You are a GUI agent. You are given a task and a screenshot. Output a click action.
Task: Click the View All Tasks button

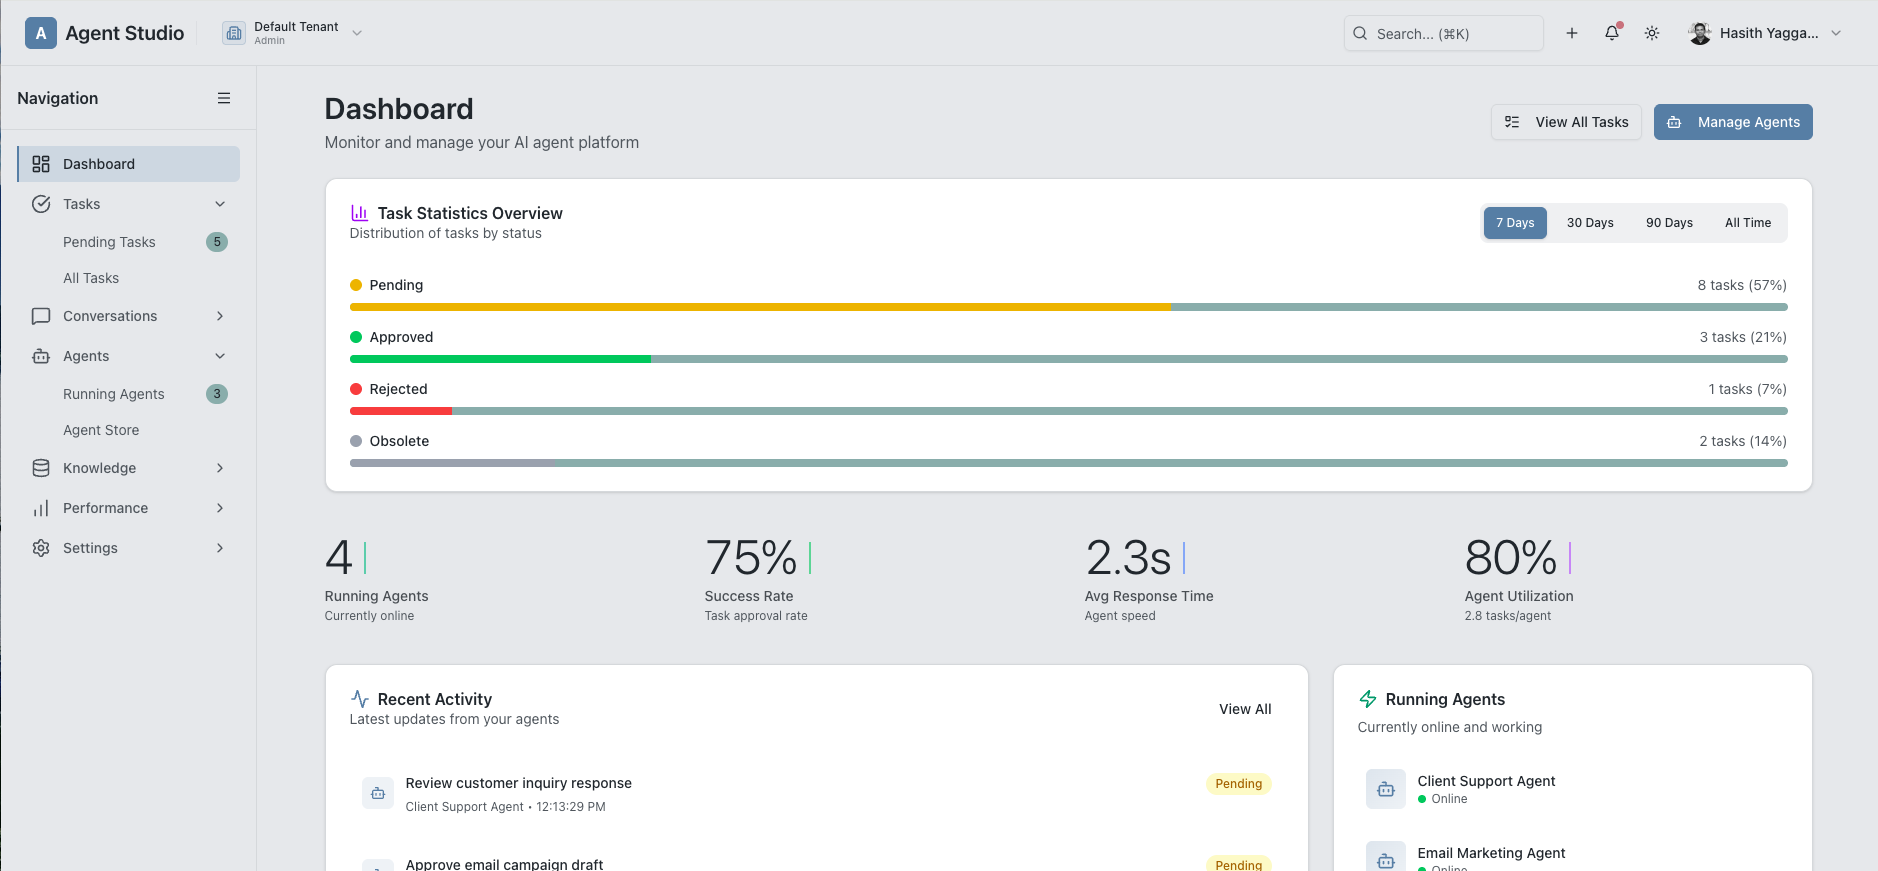tap(1566, 122)
